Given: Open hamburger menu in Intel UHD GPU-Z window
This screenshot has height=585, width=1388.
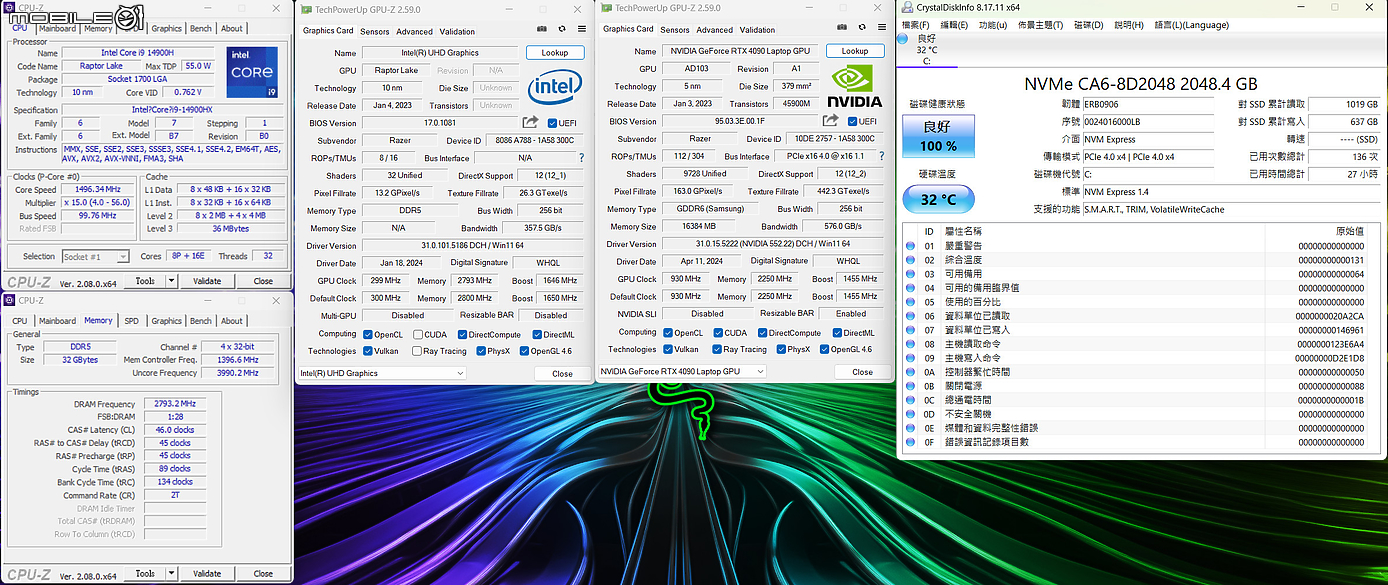Looking at the screenshot, I should 581,30.
